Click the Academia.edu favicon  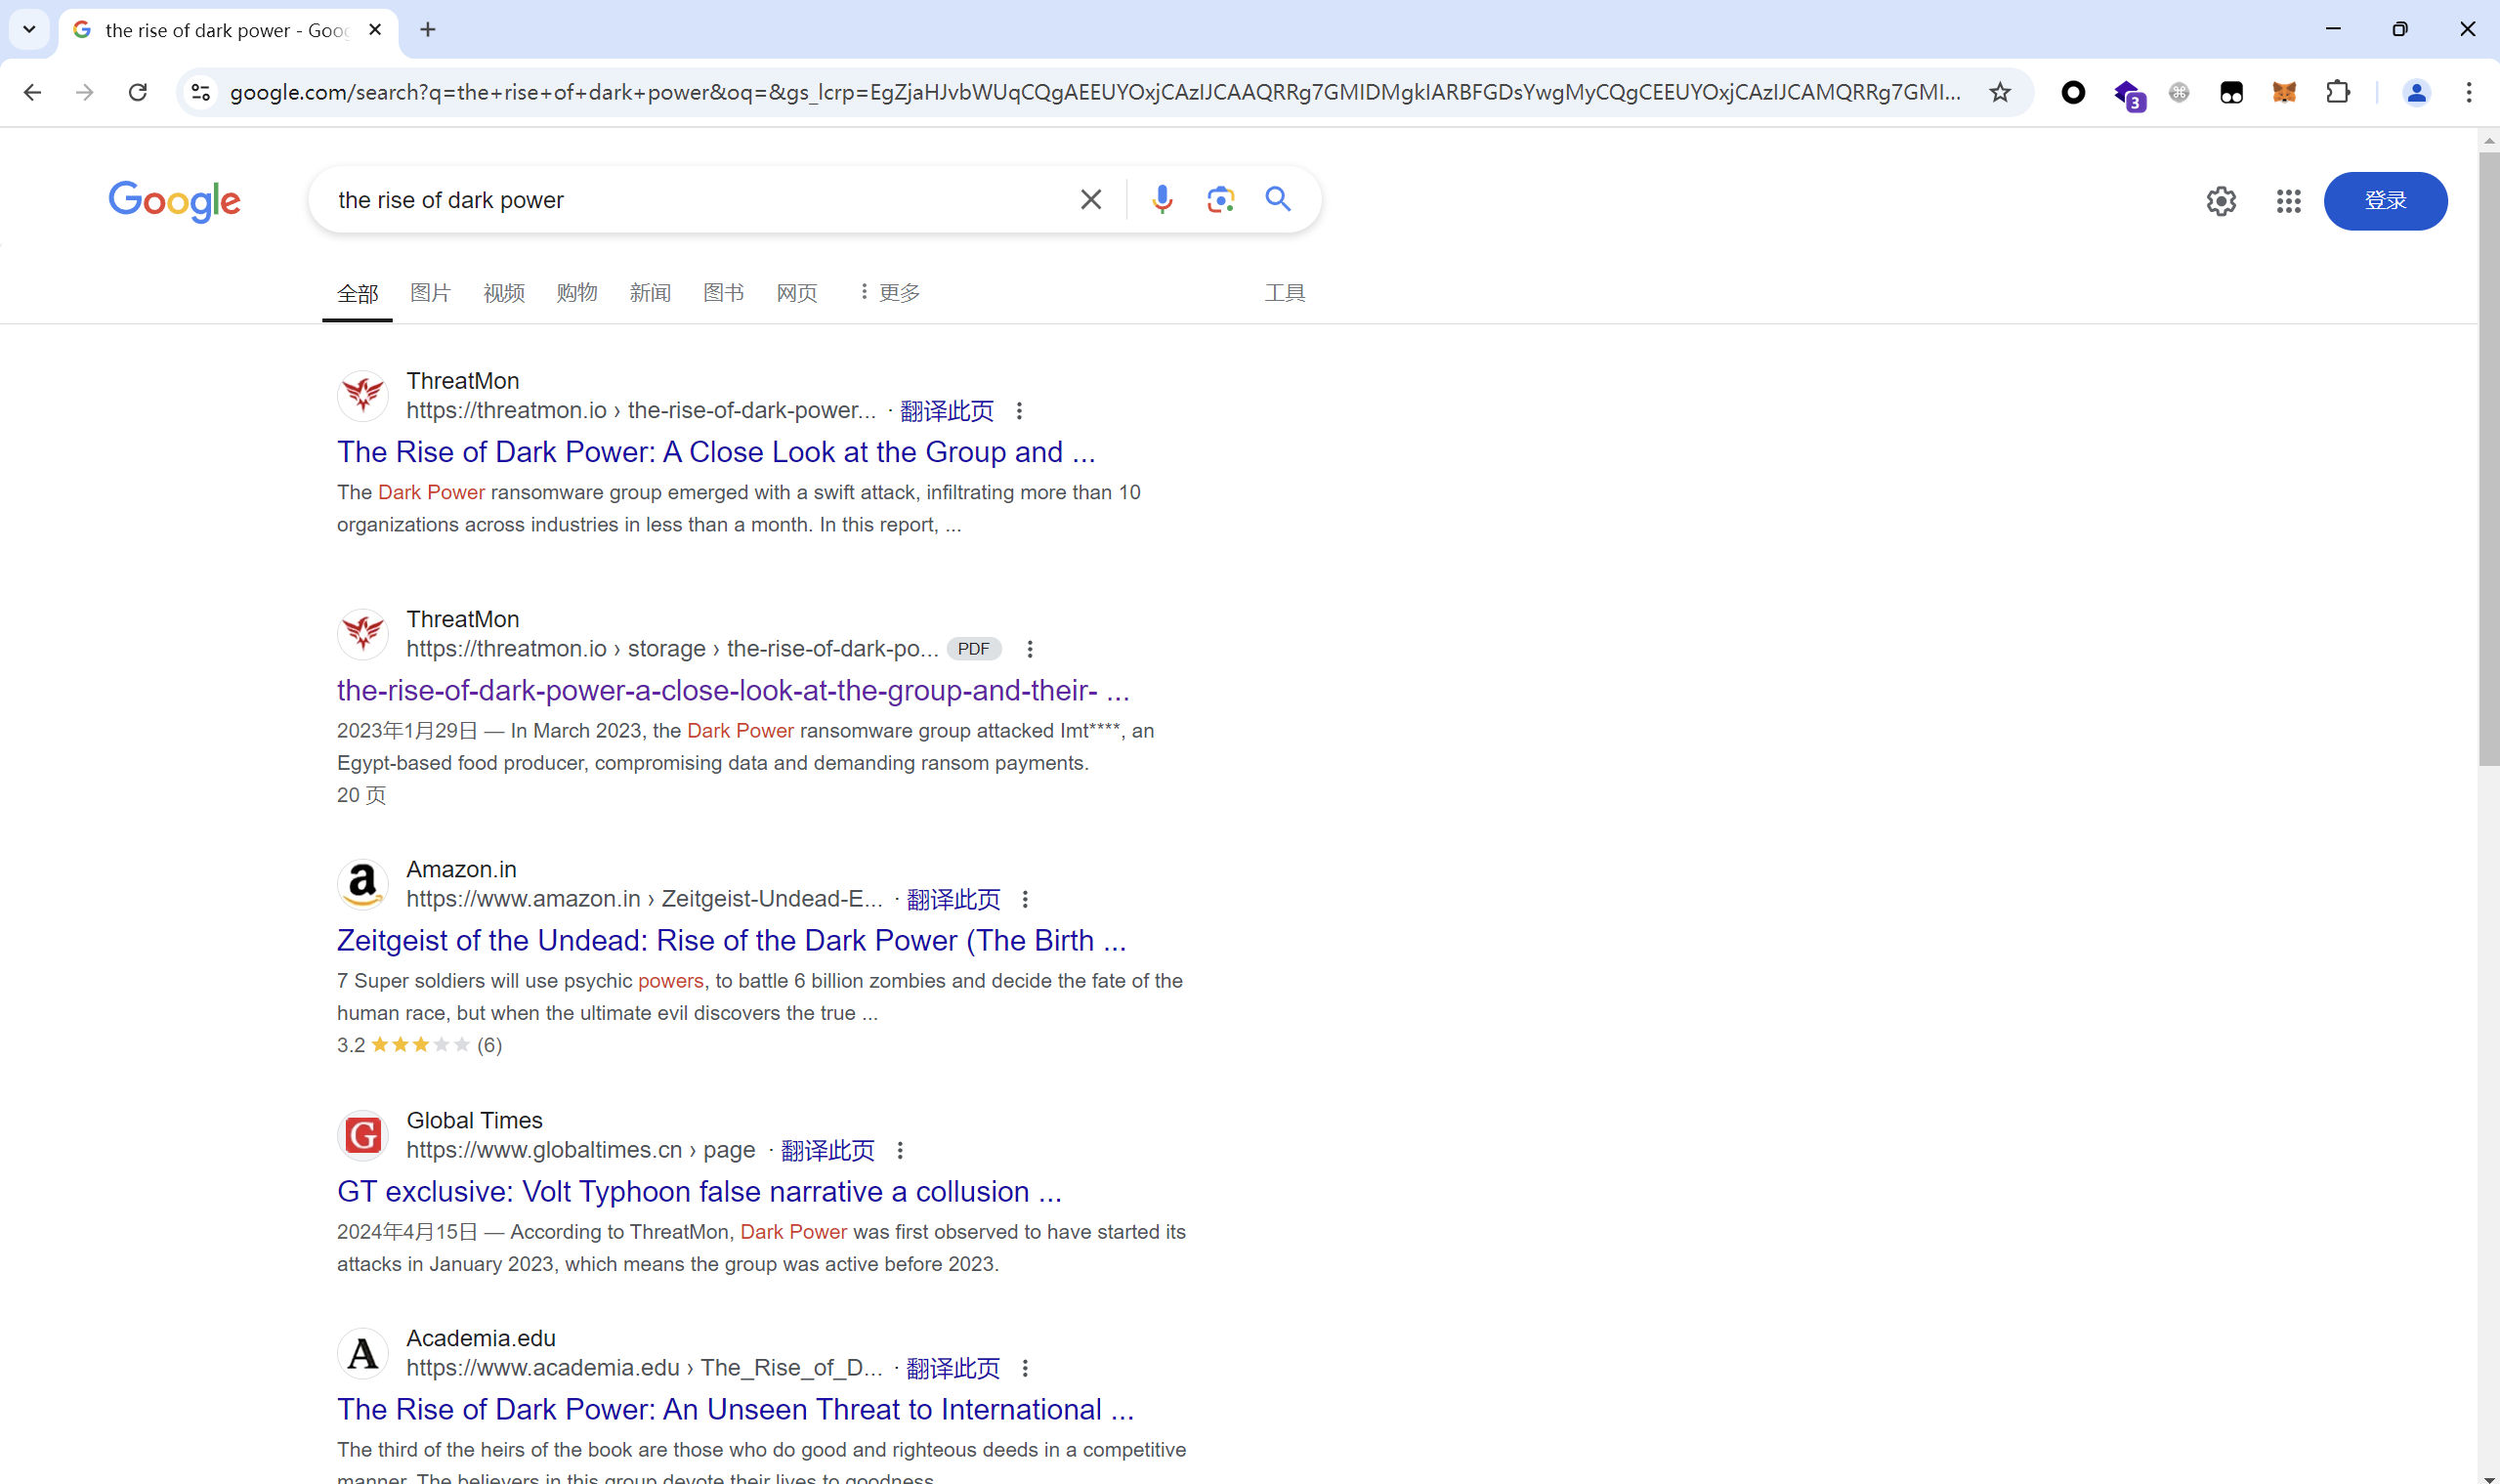point(362,1353)
